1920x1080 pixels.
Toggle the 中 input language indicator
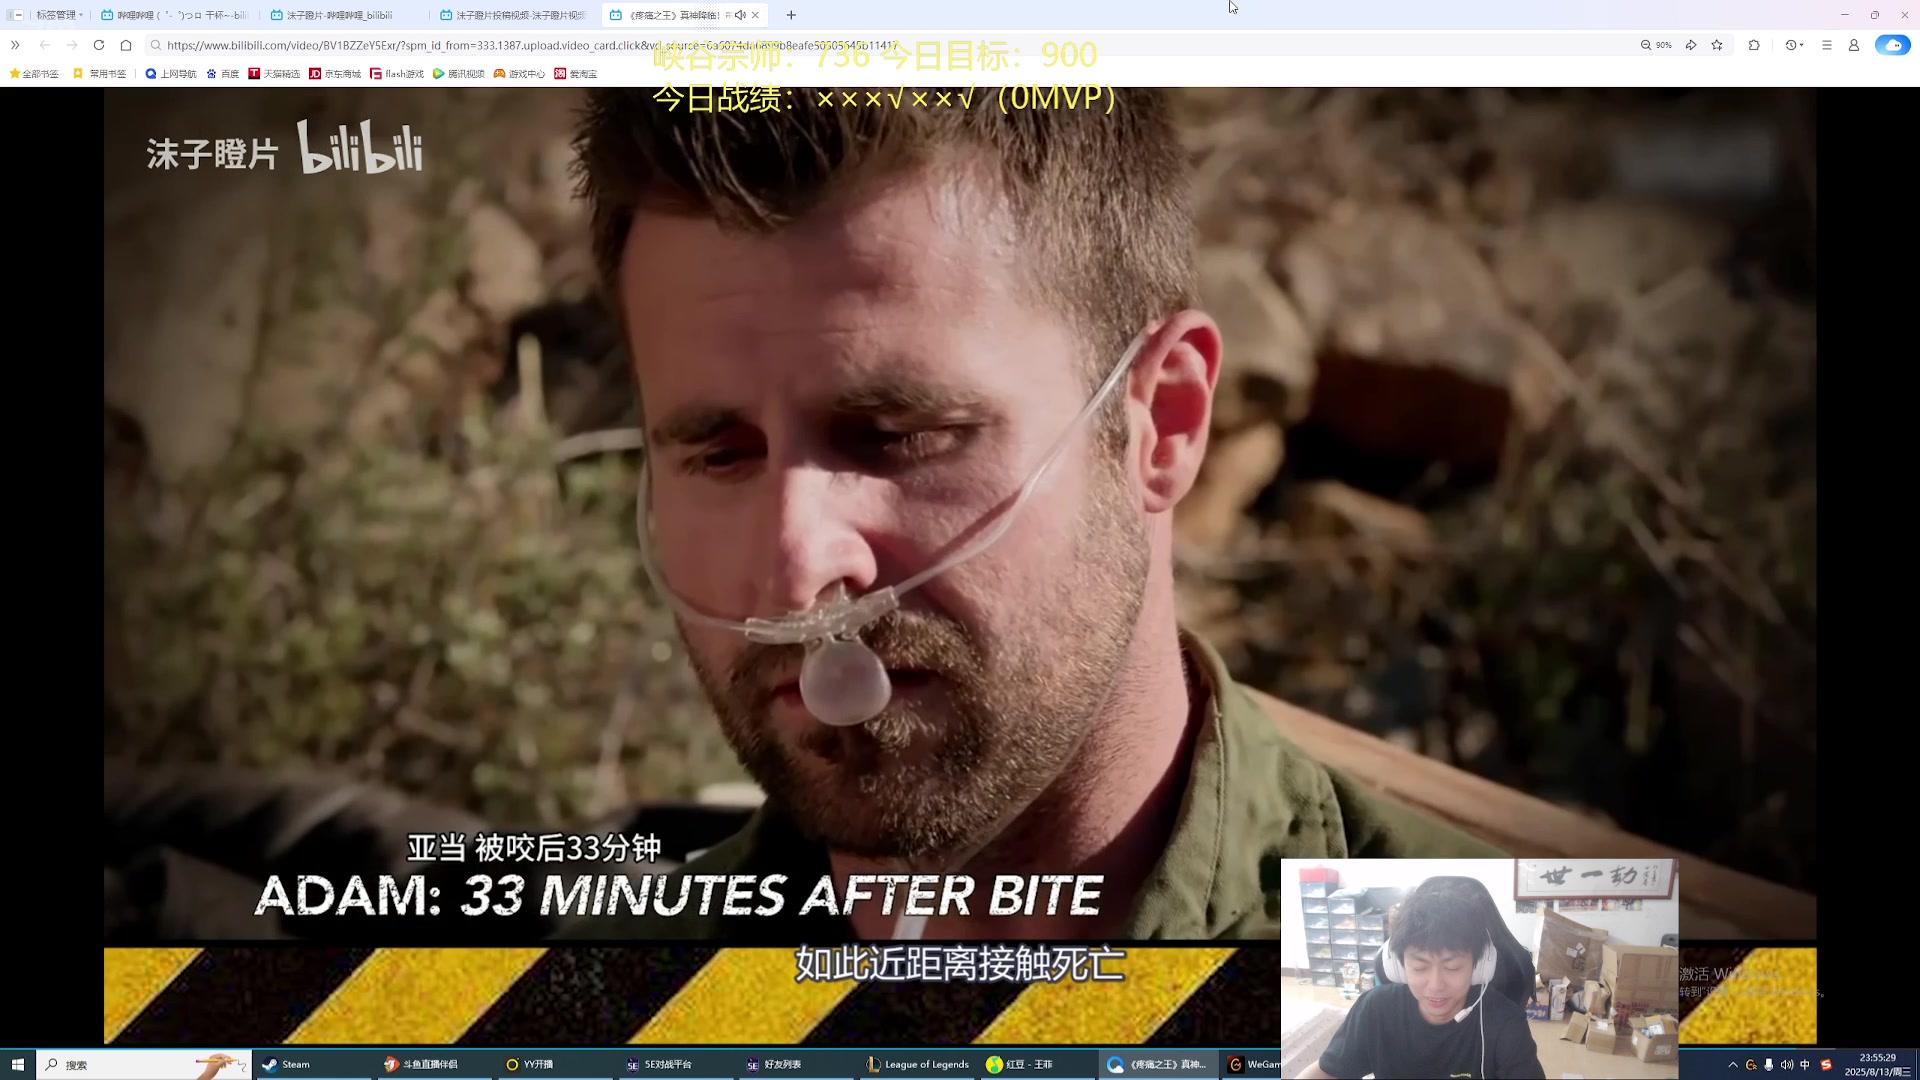1805,1065
